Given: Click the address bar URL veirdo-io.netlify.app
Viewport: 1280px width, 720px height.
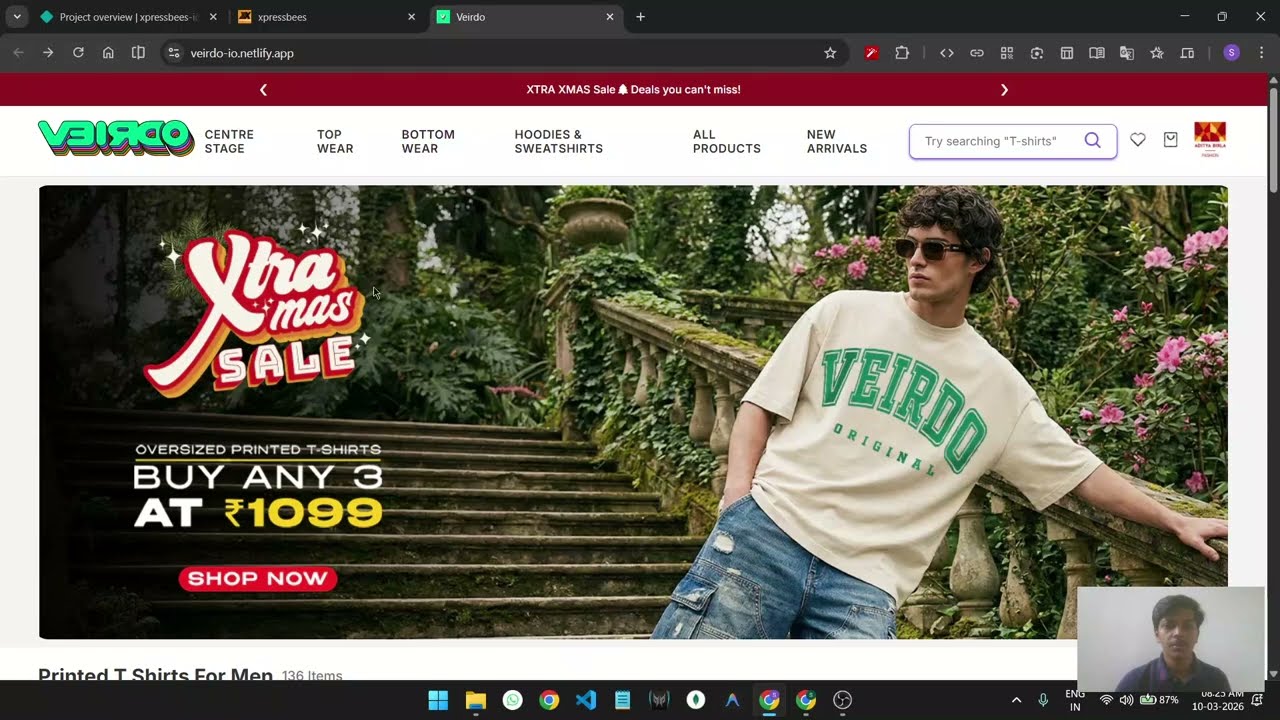Looking at the screenshot, I should pyautogui.click(x=242, y=53).
